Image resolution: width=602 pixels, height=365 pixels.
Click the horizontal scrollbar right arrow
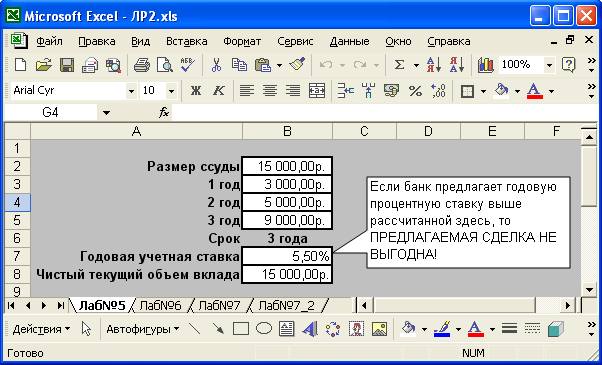pyautogui.click(x=567, y=306)
